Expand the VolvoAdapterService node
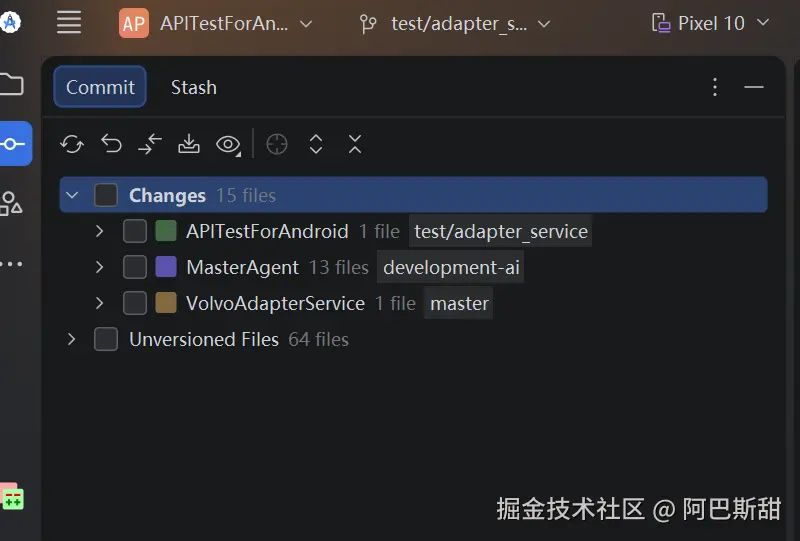The width and height of the screenshot is (800, 541). (x=99, y=303)
